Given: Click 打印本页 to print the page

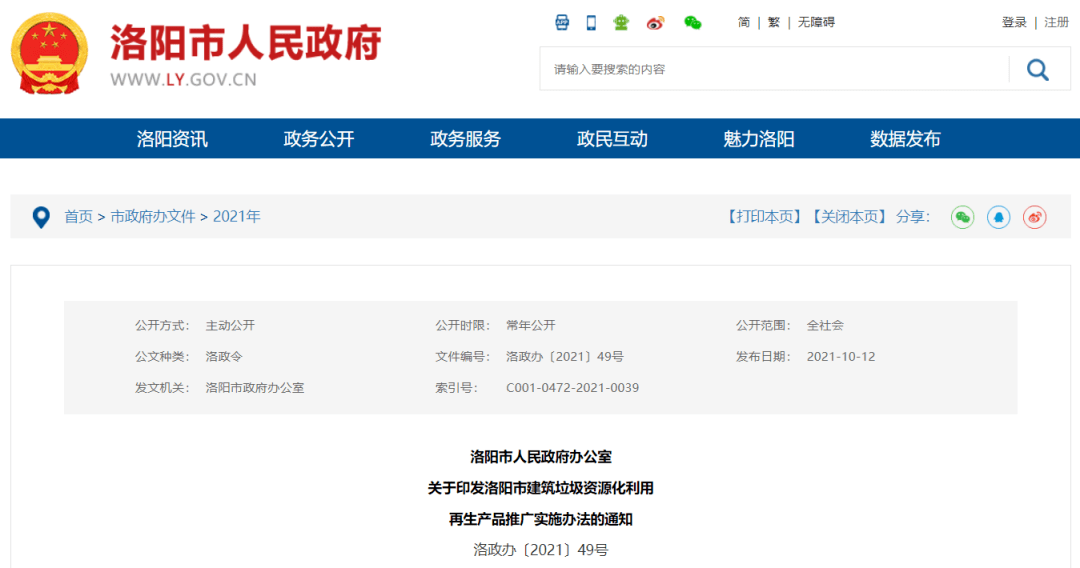Looking at the screenshot, I should coord(764,217).
